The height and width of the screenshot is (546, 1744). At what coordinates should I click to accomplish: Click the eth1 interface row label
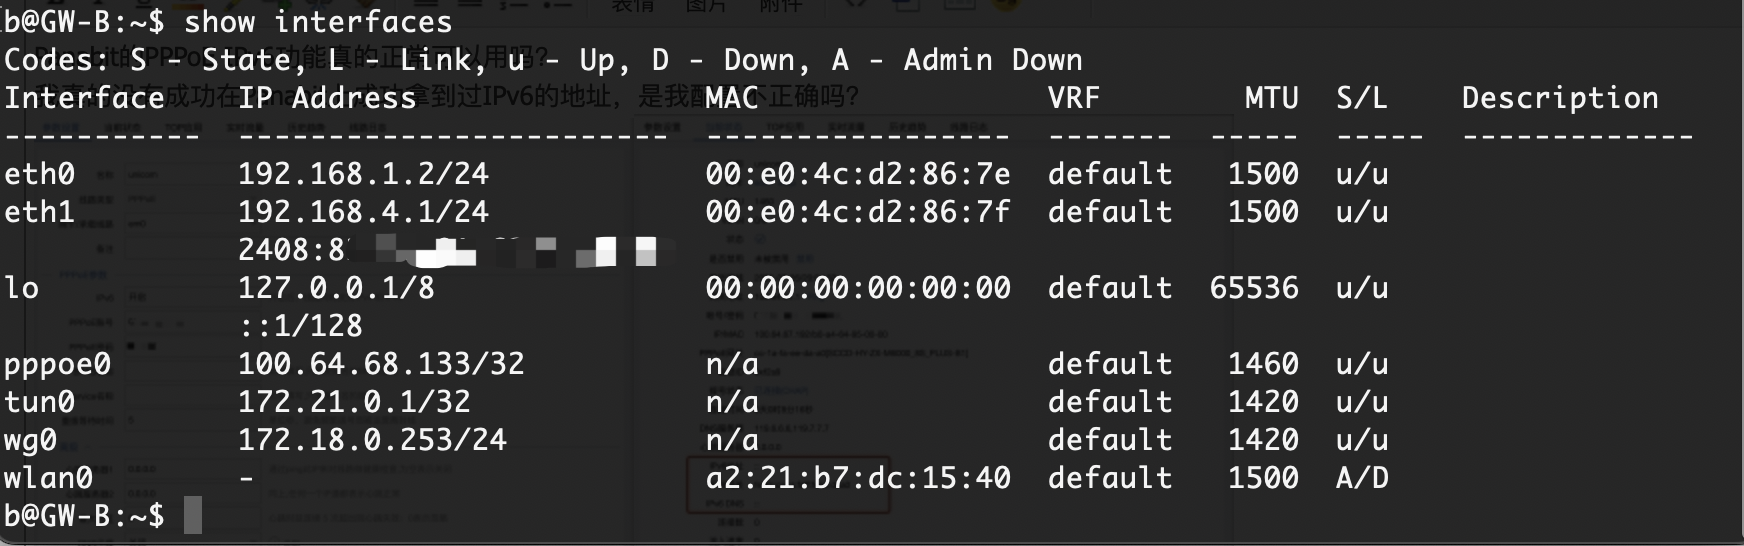click(x=39, y=212)
